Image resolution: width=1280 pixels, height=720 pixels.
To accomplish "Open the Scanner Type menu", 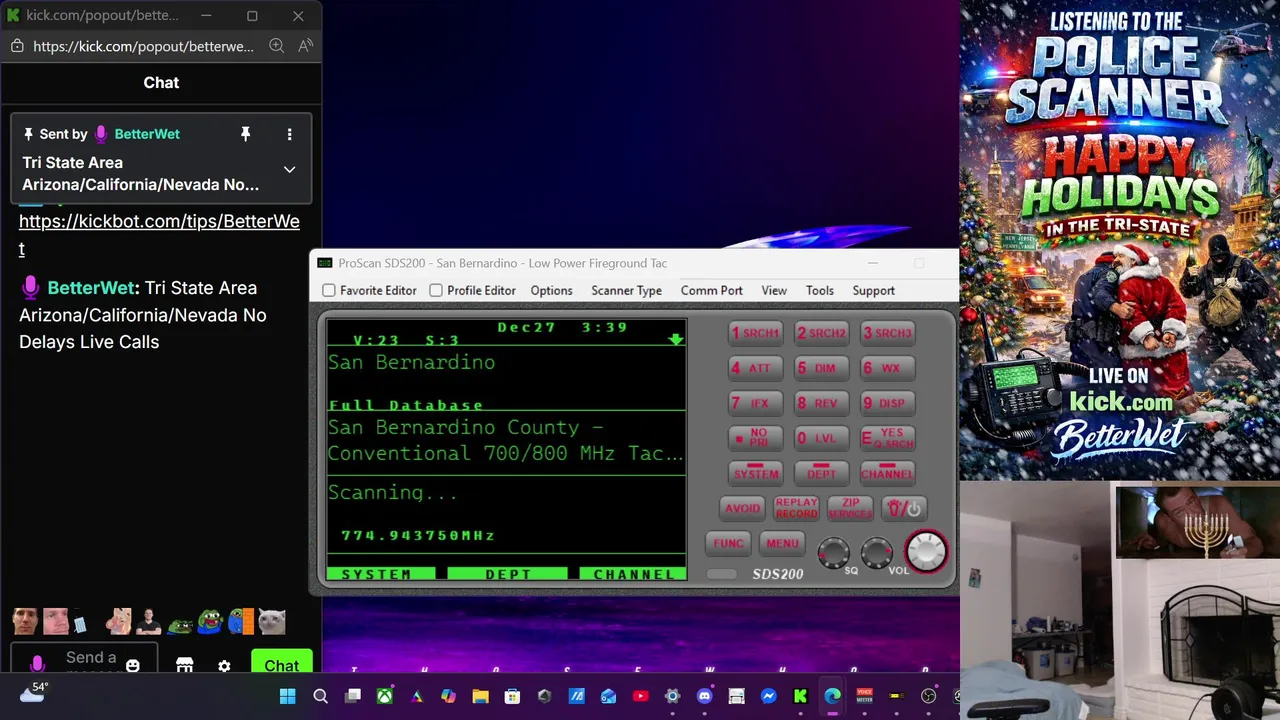I will pyautogui.click(x=626, y=290).
